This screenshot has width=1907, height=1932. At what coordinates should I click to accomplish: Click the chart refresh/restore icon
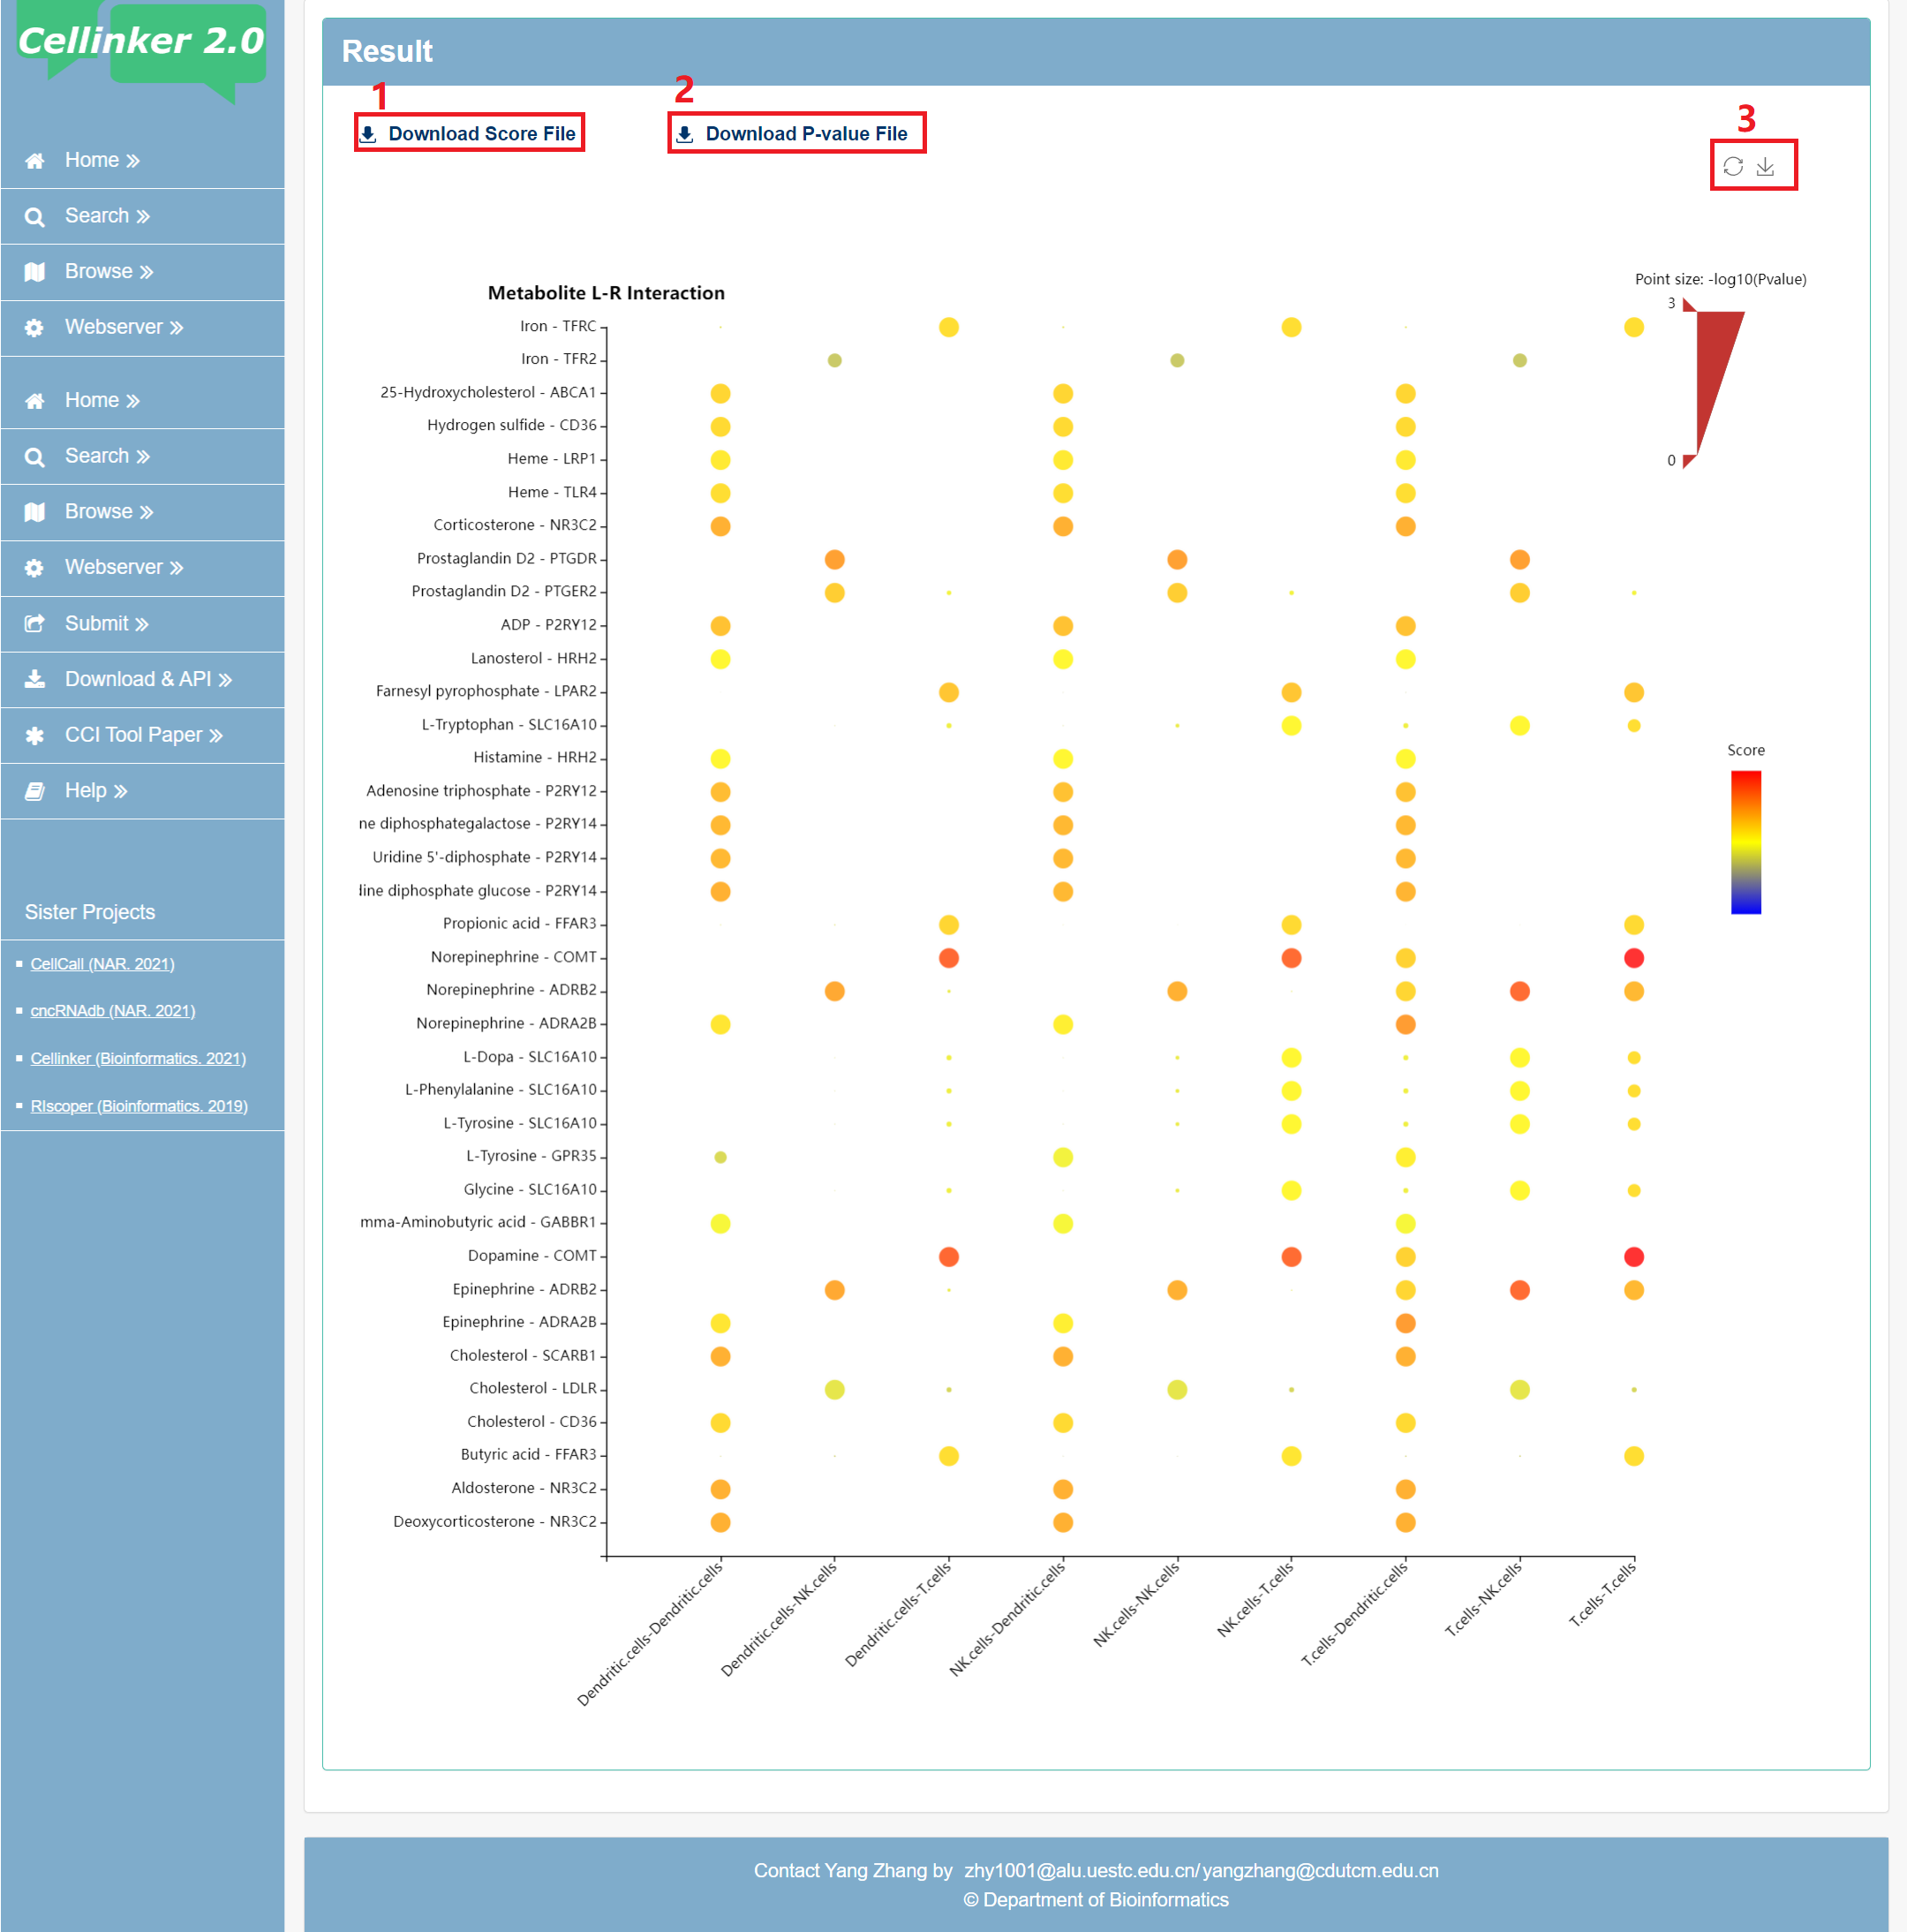coord(1732,166)
